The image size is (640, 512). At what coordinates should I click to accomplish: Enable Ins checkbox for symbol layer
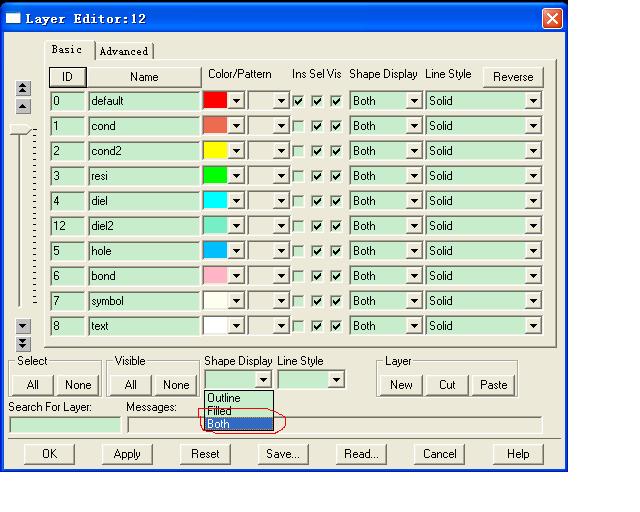pos(298,301)
